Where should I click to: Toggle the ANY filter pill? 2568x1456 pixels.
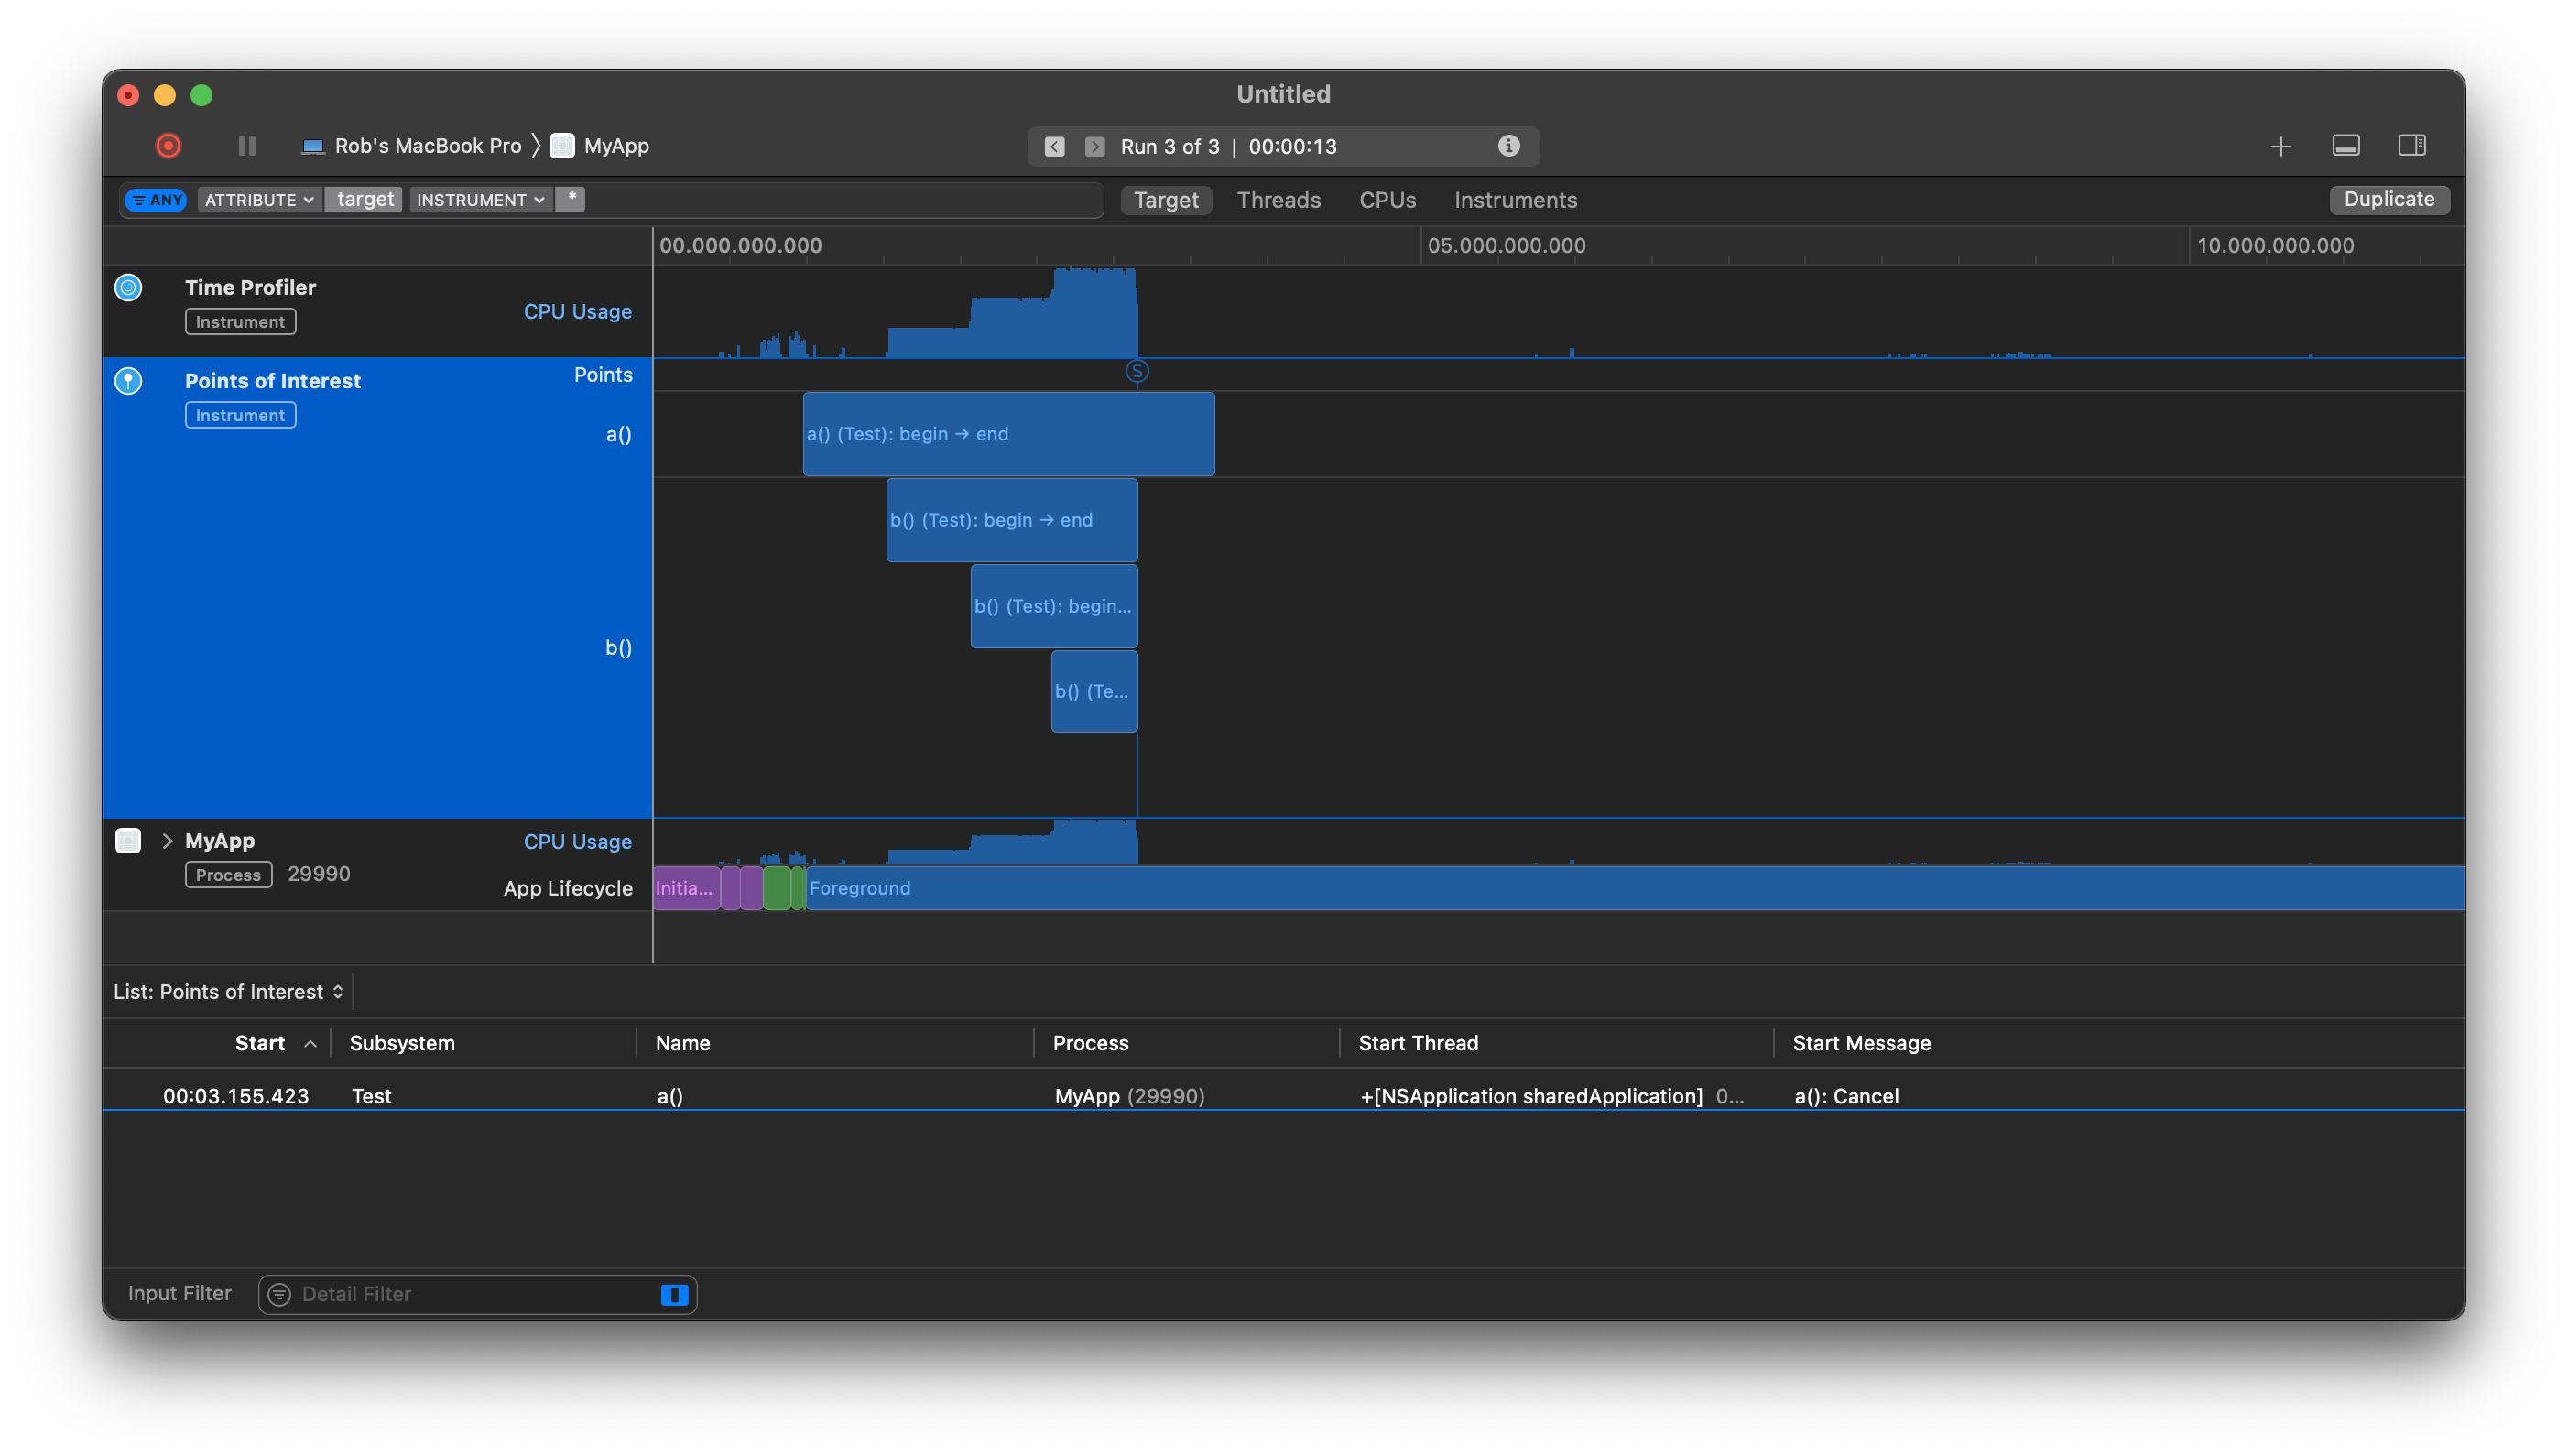coord(157,200)
